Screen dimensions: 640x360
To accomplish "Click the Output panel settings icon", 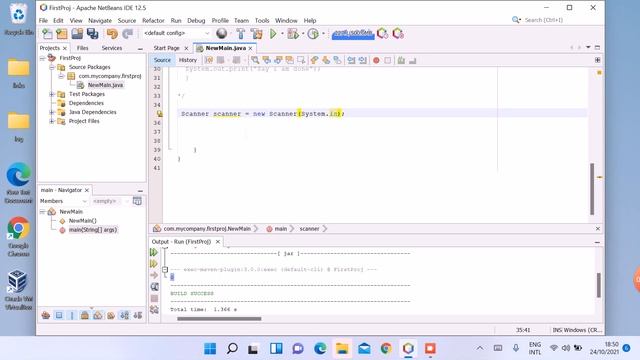I will (x=154, y=310).
